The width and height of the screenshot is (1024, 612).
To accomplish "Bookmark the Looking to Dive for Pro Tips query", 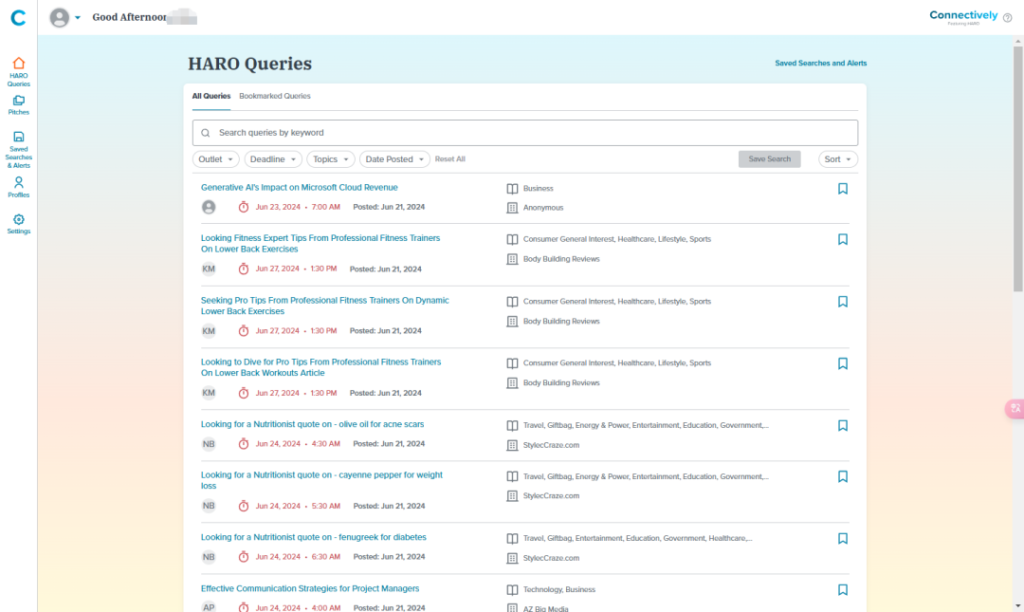I will pos(842,364).
